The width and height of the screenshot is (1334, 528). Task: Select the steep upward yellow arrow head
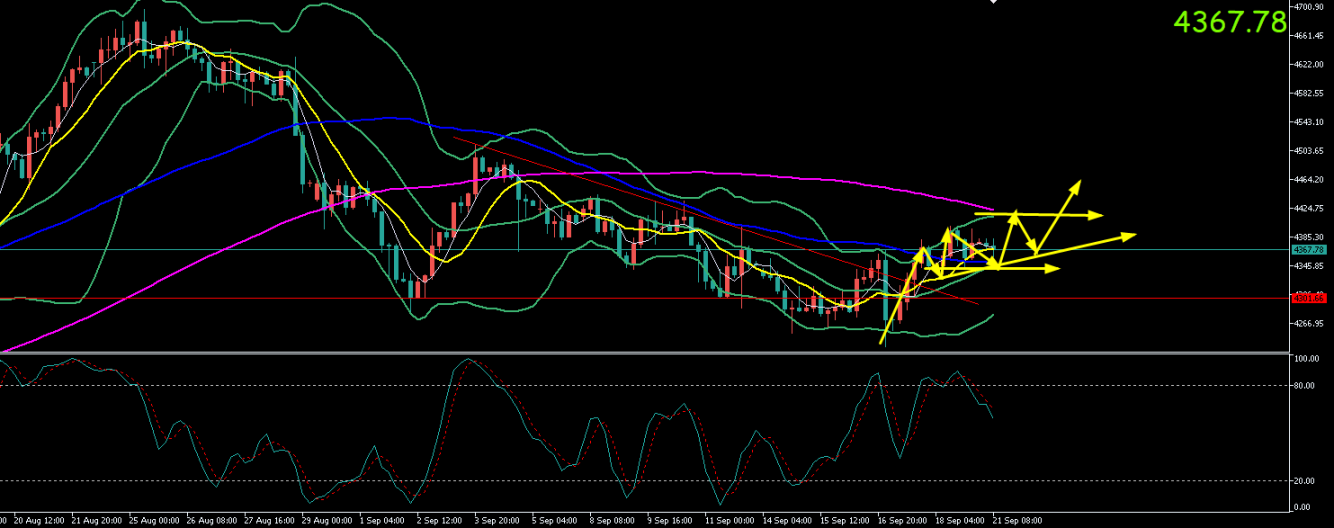coord(1077,183)
